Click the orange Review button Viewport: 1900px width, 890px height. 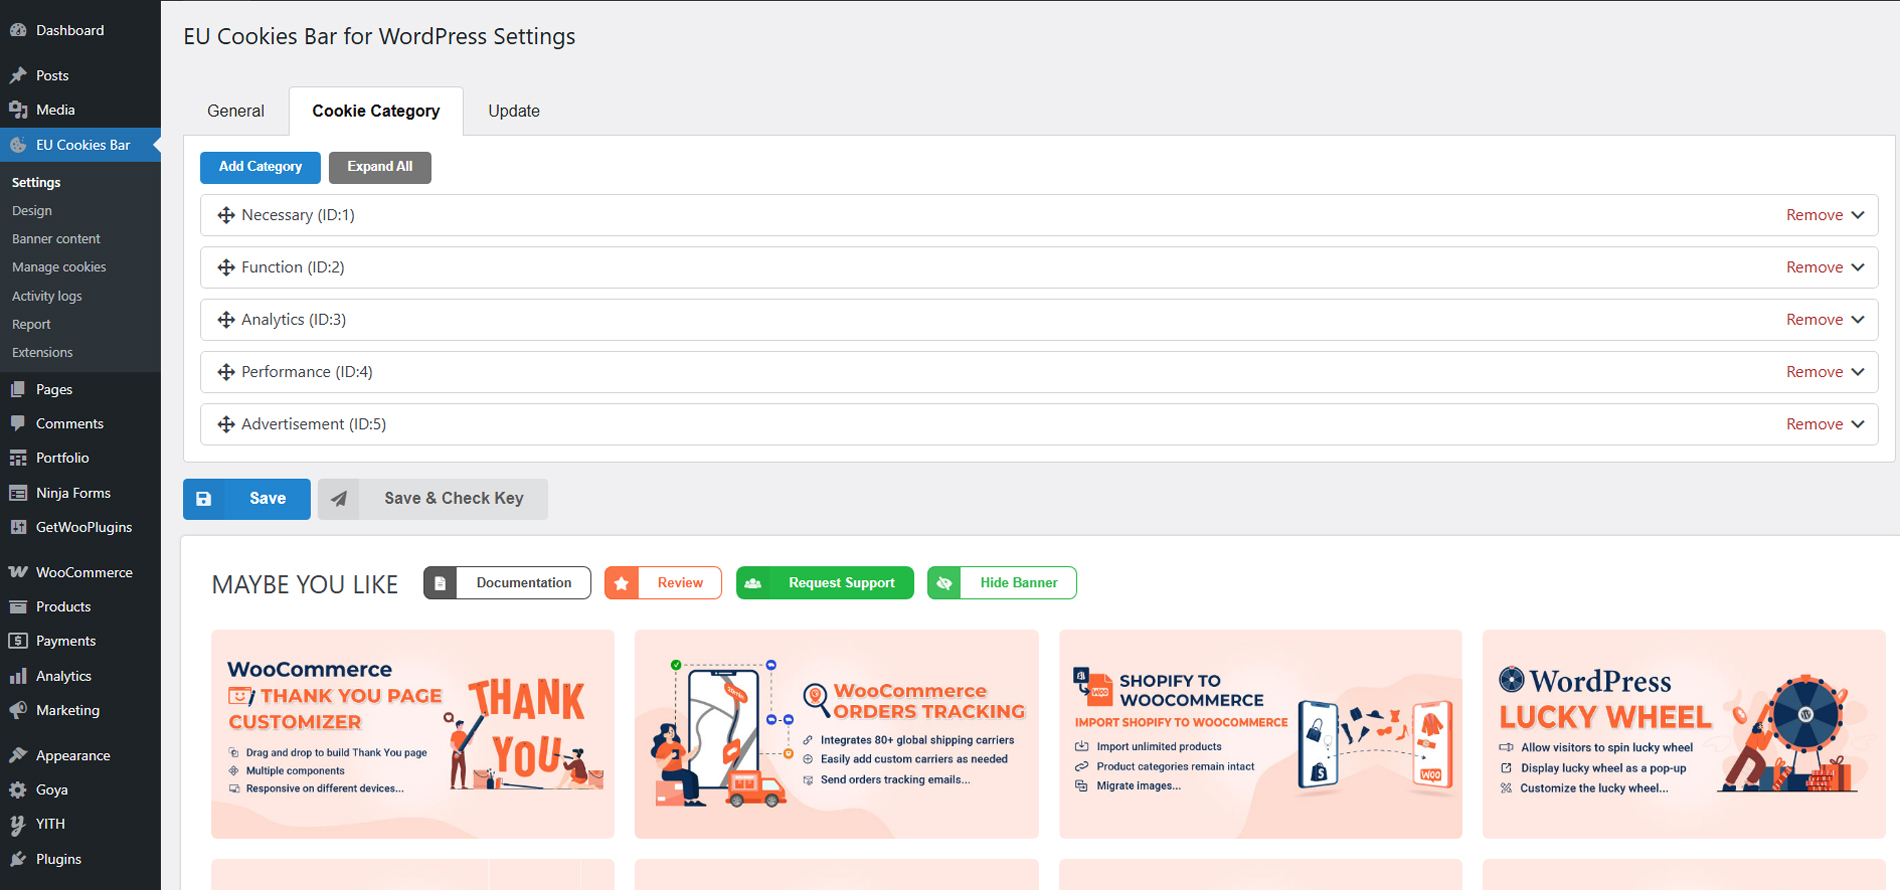coord(663,583)
